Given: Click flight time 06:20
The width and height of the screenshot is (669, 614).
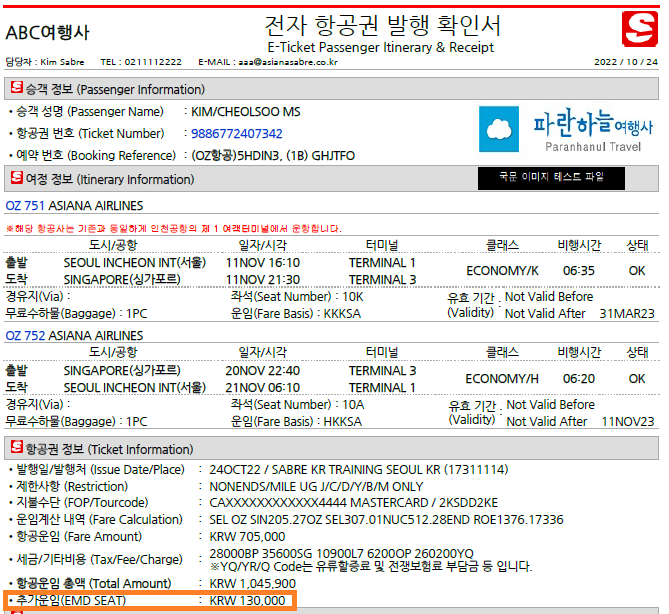Looking at the screenshot, I should pos(579,379).
